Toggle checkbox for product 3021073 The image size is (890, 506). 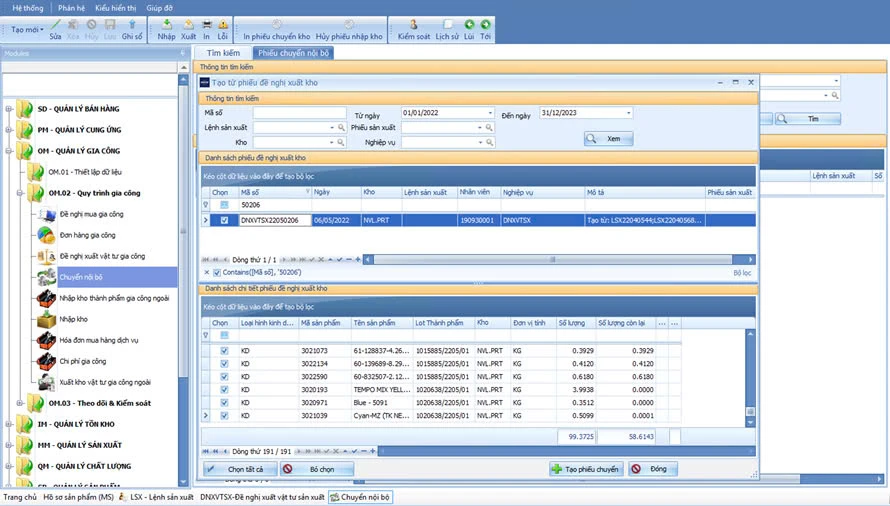tap(224, 351)
